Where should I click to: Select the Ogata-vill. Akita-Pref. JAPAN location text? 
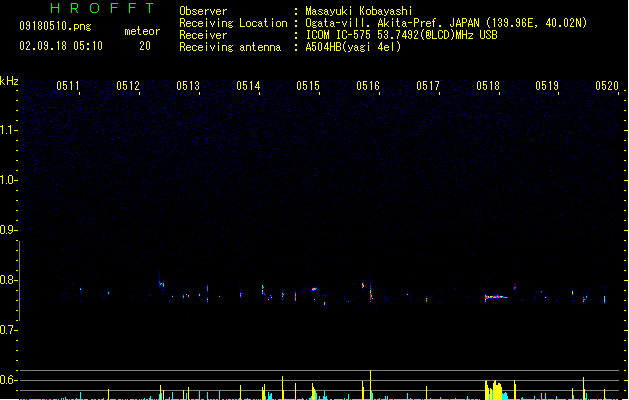(446, 23)
